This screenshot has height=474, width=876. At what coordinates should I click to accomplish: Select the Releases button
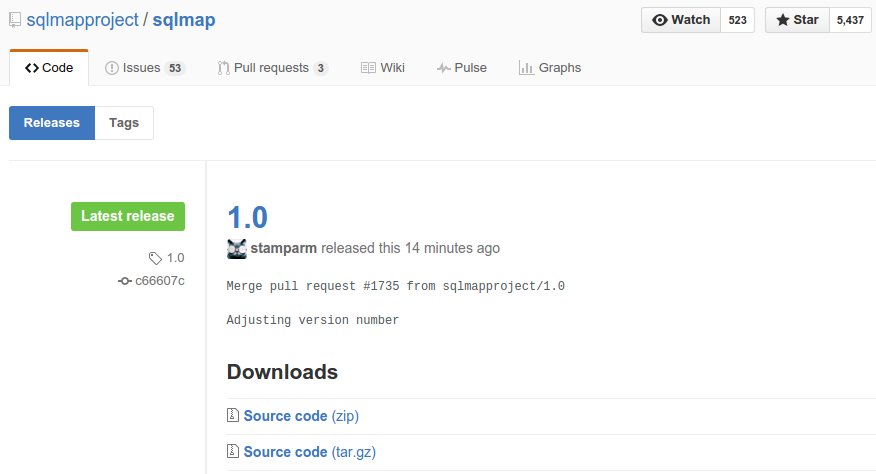pyautogui.click(x=52, y=123)
